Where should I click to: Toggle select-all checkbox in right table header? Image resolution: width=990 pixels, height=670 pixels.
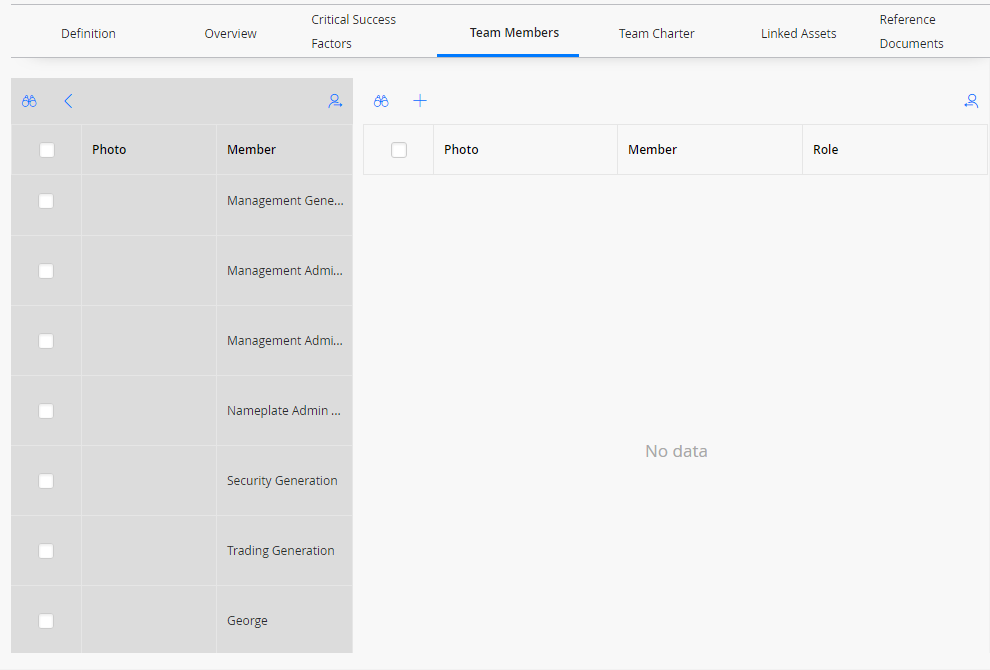(x=399, y=150)
